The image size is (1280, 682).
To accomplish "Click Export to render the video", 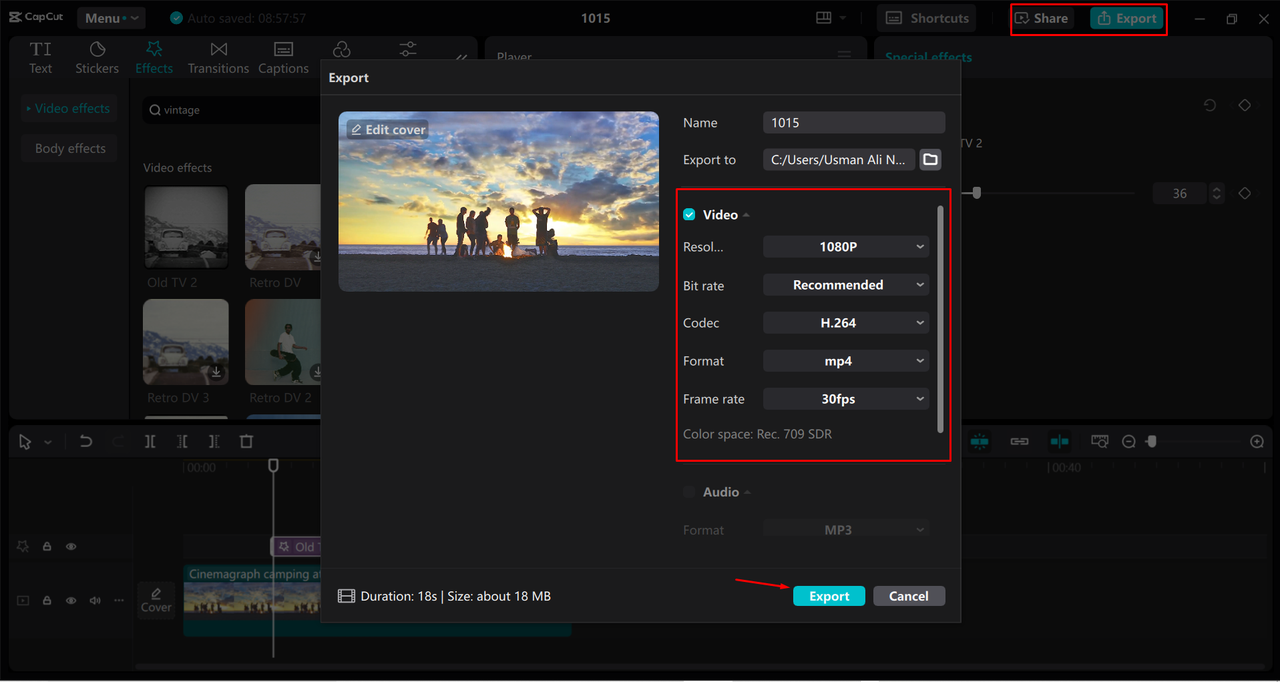I will coord(829,595).
